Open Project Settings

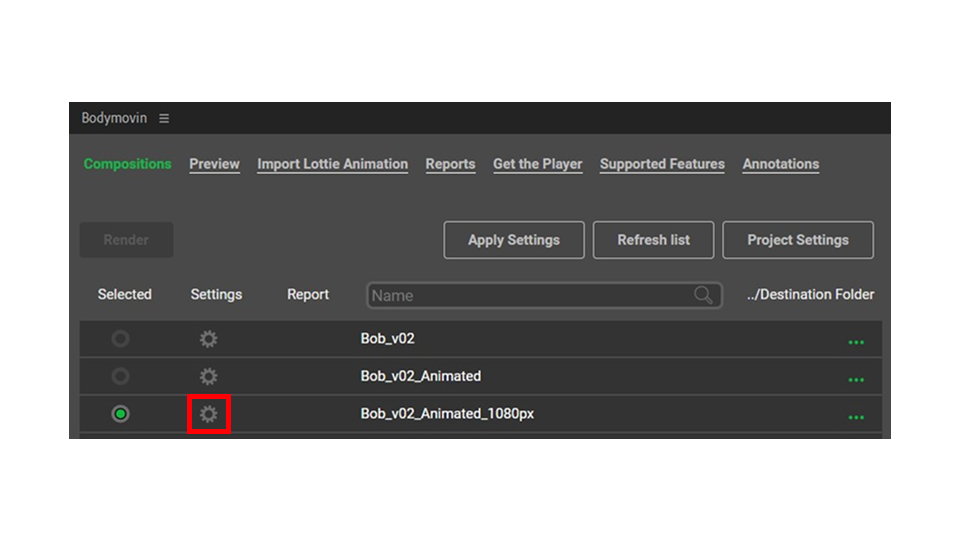coord(798,240)
